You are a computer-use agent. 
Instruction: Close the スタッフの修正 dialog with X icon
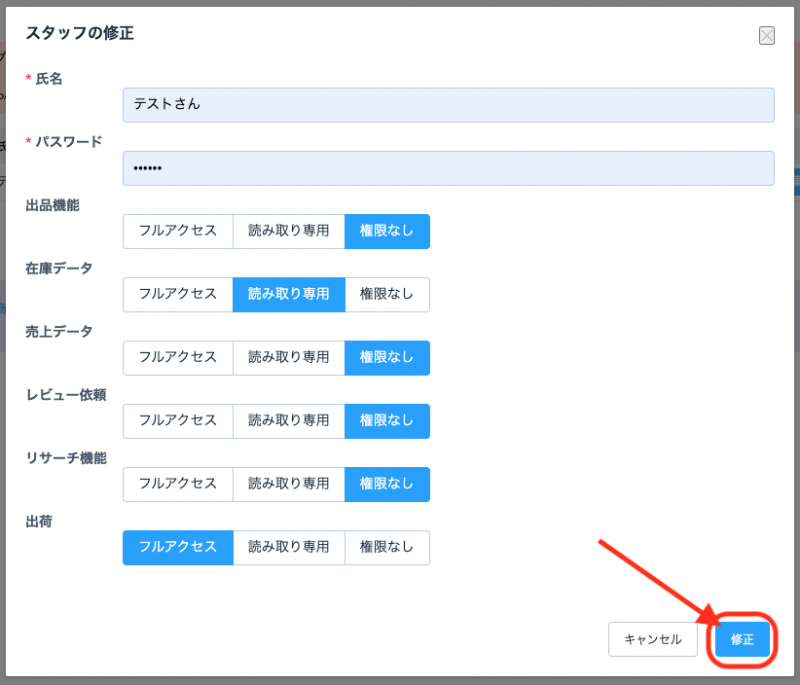click(x=766, y=36)
